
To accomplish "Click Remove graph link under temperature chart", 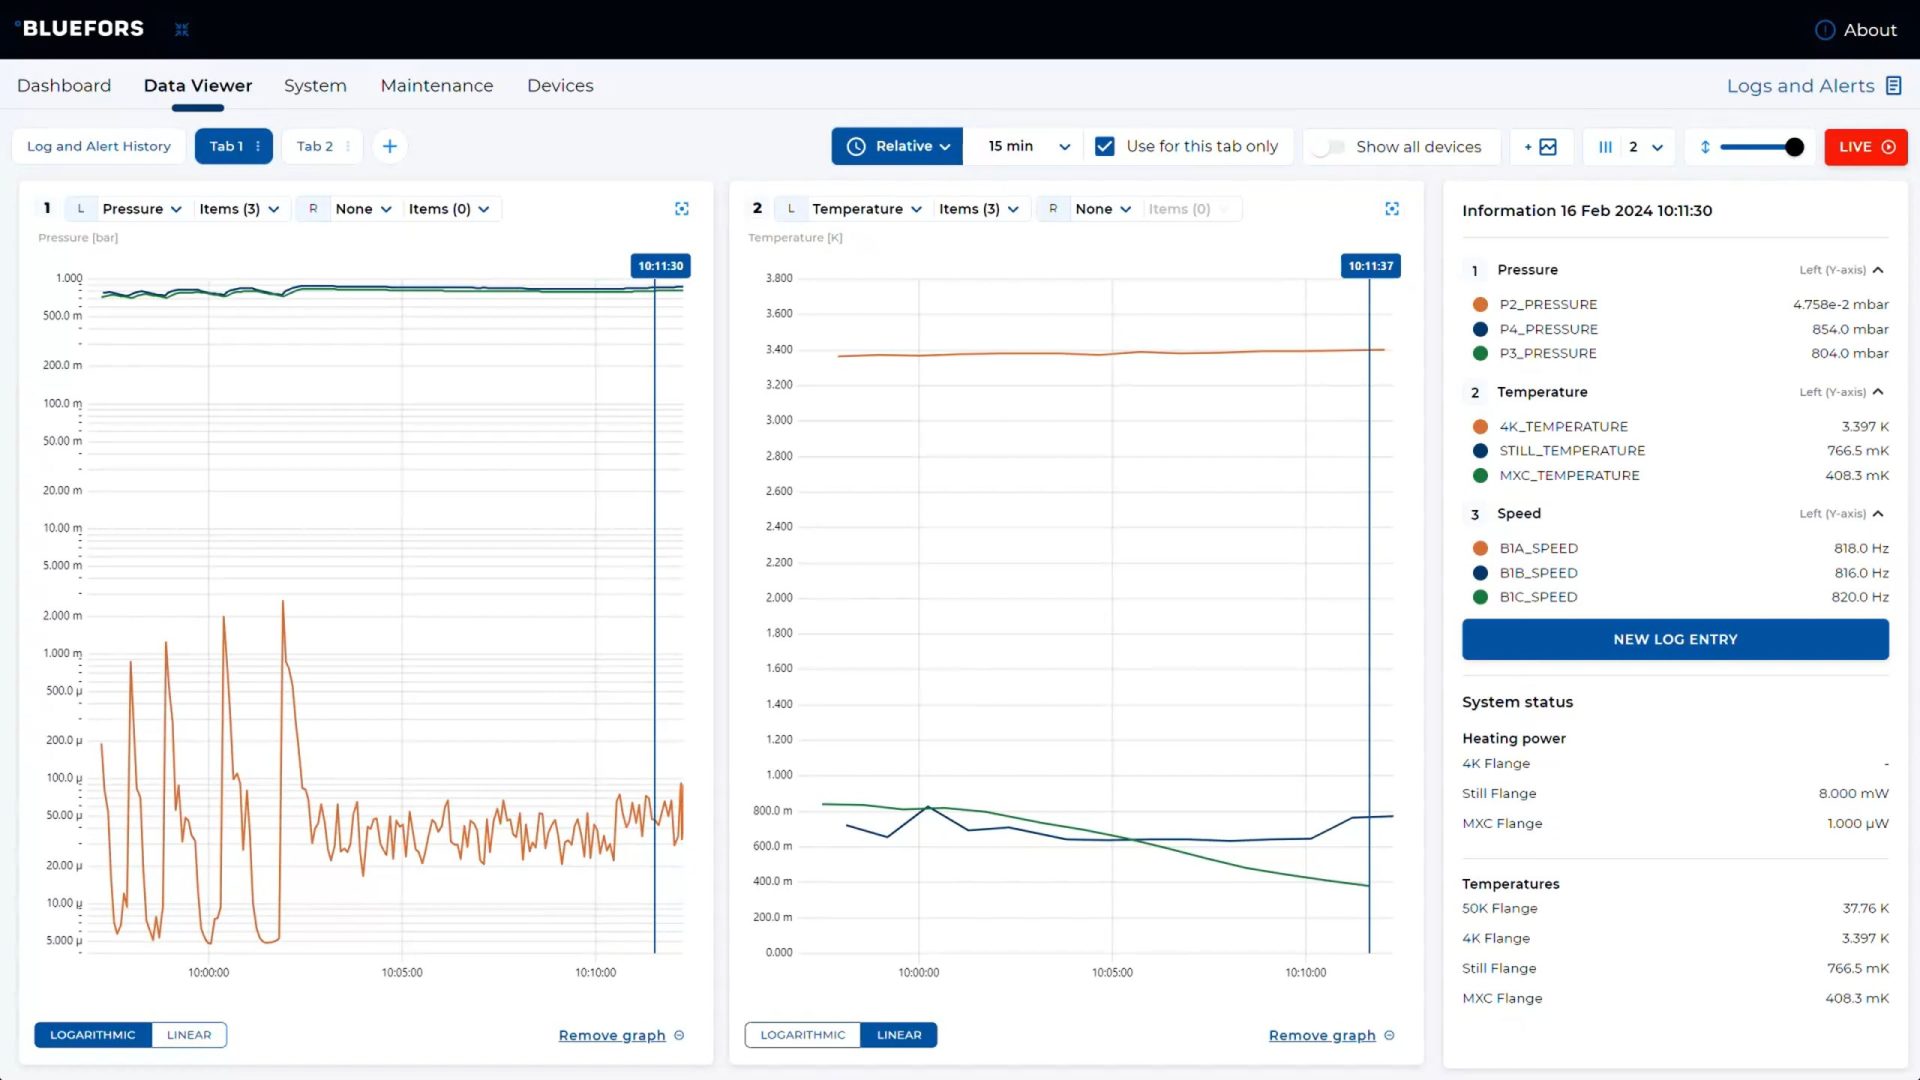I will tap(1322, 1035).
